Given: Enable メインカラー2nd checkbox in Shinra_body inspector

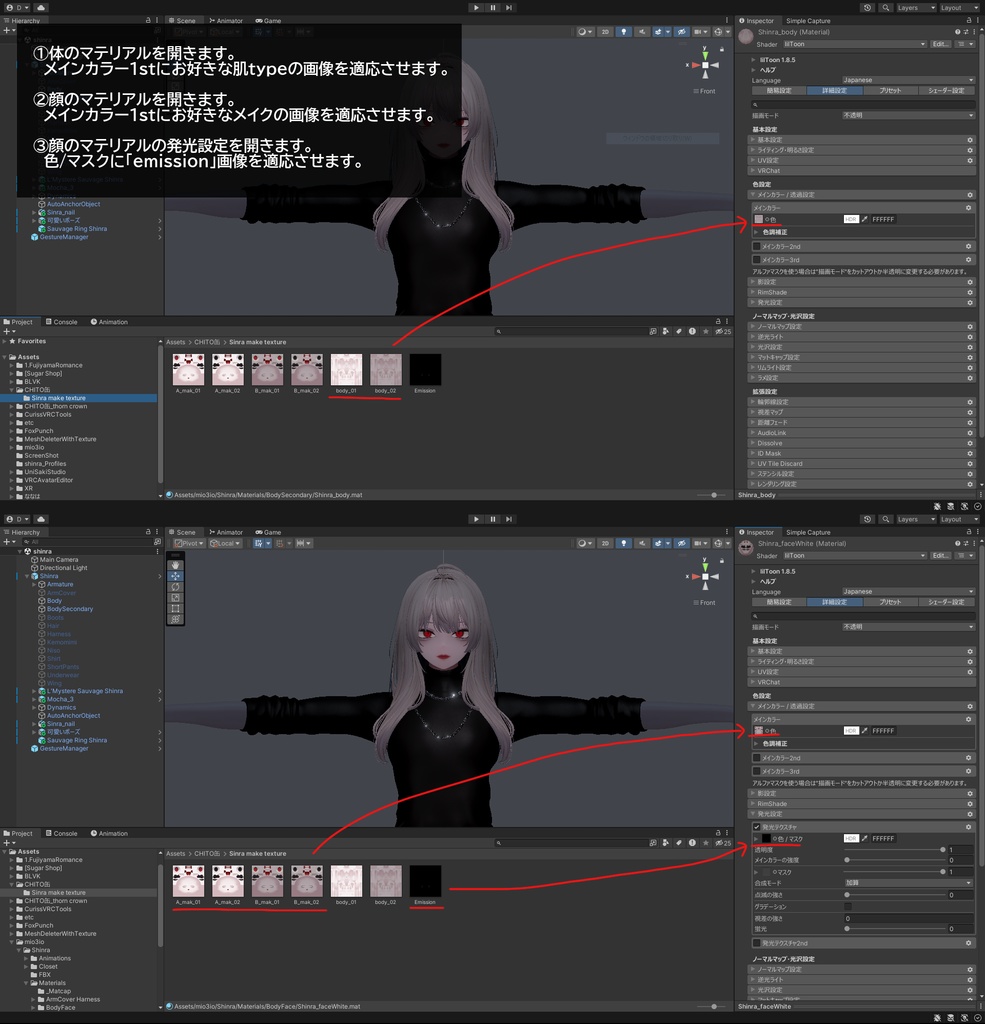Looking at the screenshot, I should [756, 247].
